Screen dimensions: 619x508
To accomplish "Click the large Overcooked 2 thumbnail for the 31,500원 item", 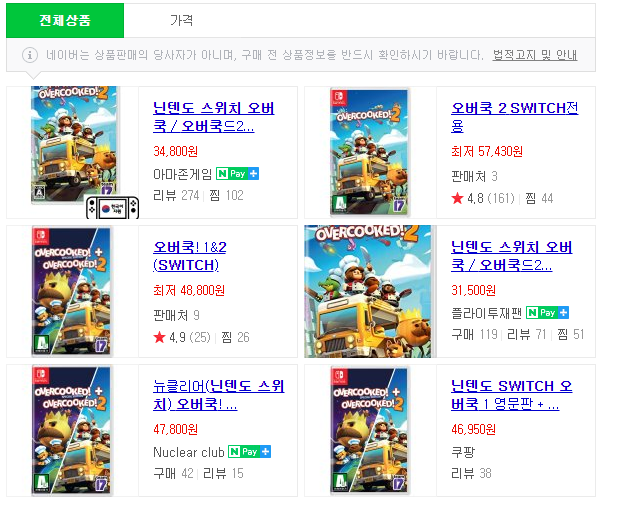I will (370, 291).
